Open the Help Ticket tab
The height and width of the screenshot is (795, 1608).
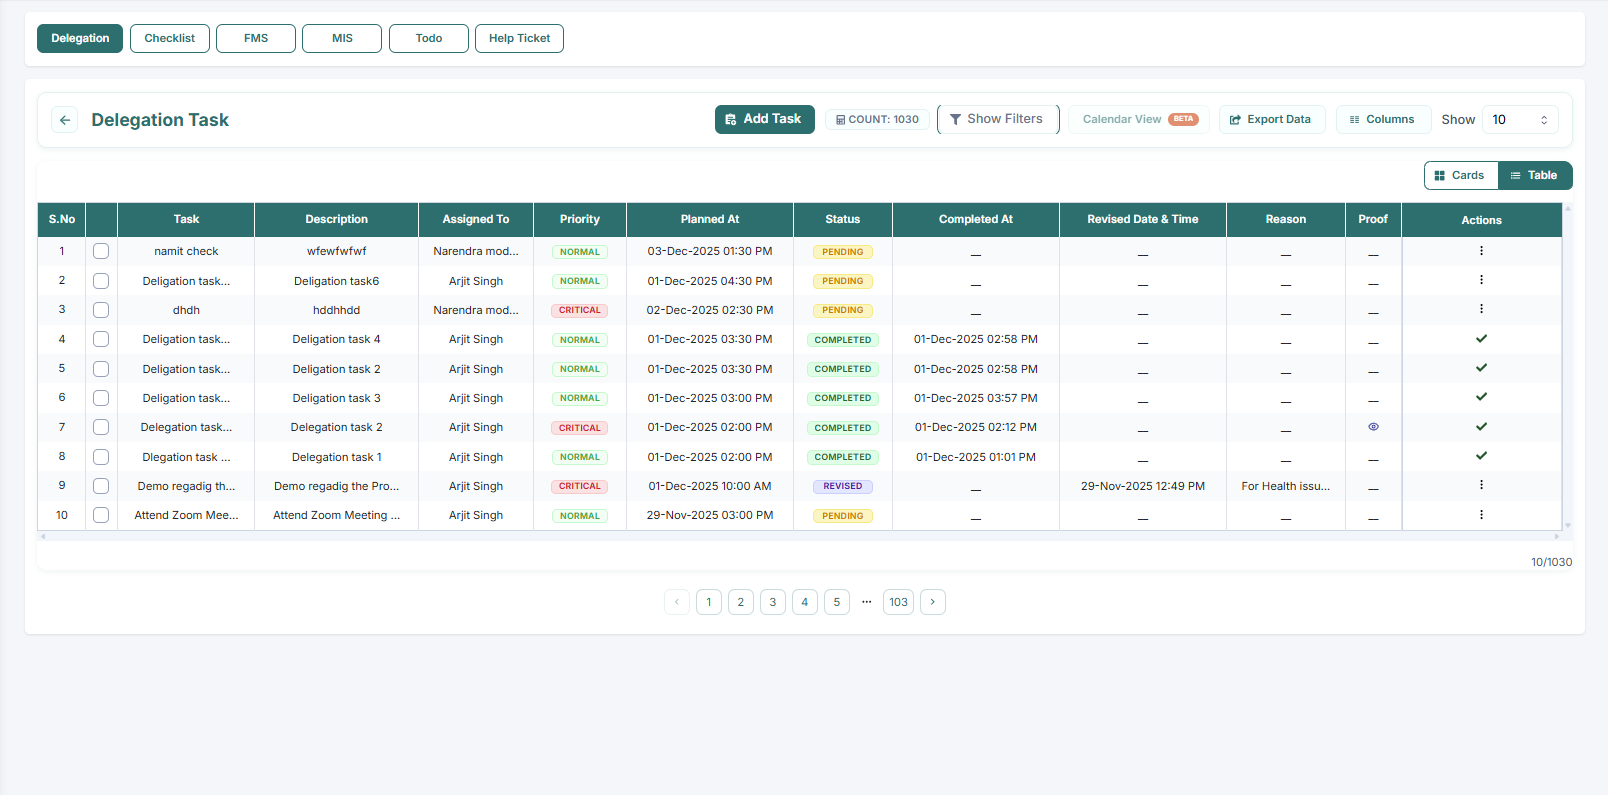(519, 39)
